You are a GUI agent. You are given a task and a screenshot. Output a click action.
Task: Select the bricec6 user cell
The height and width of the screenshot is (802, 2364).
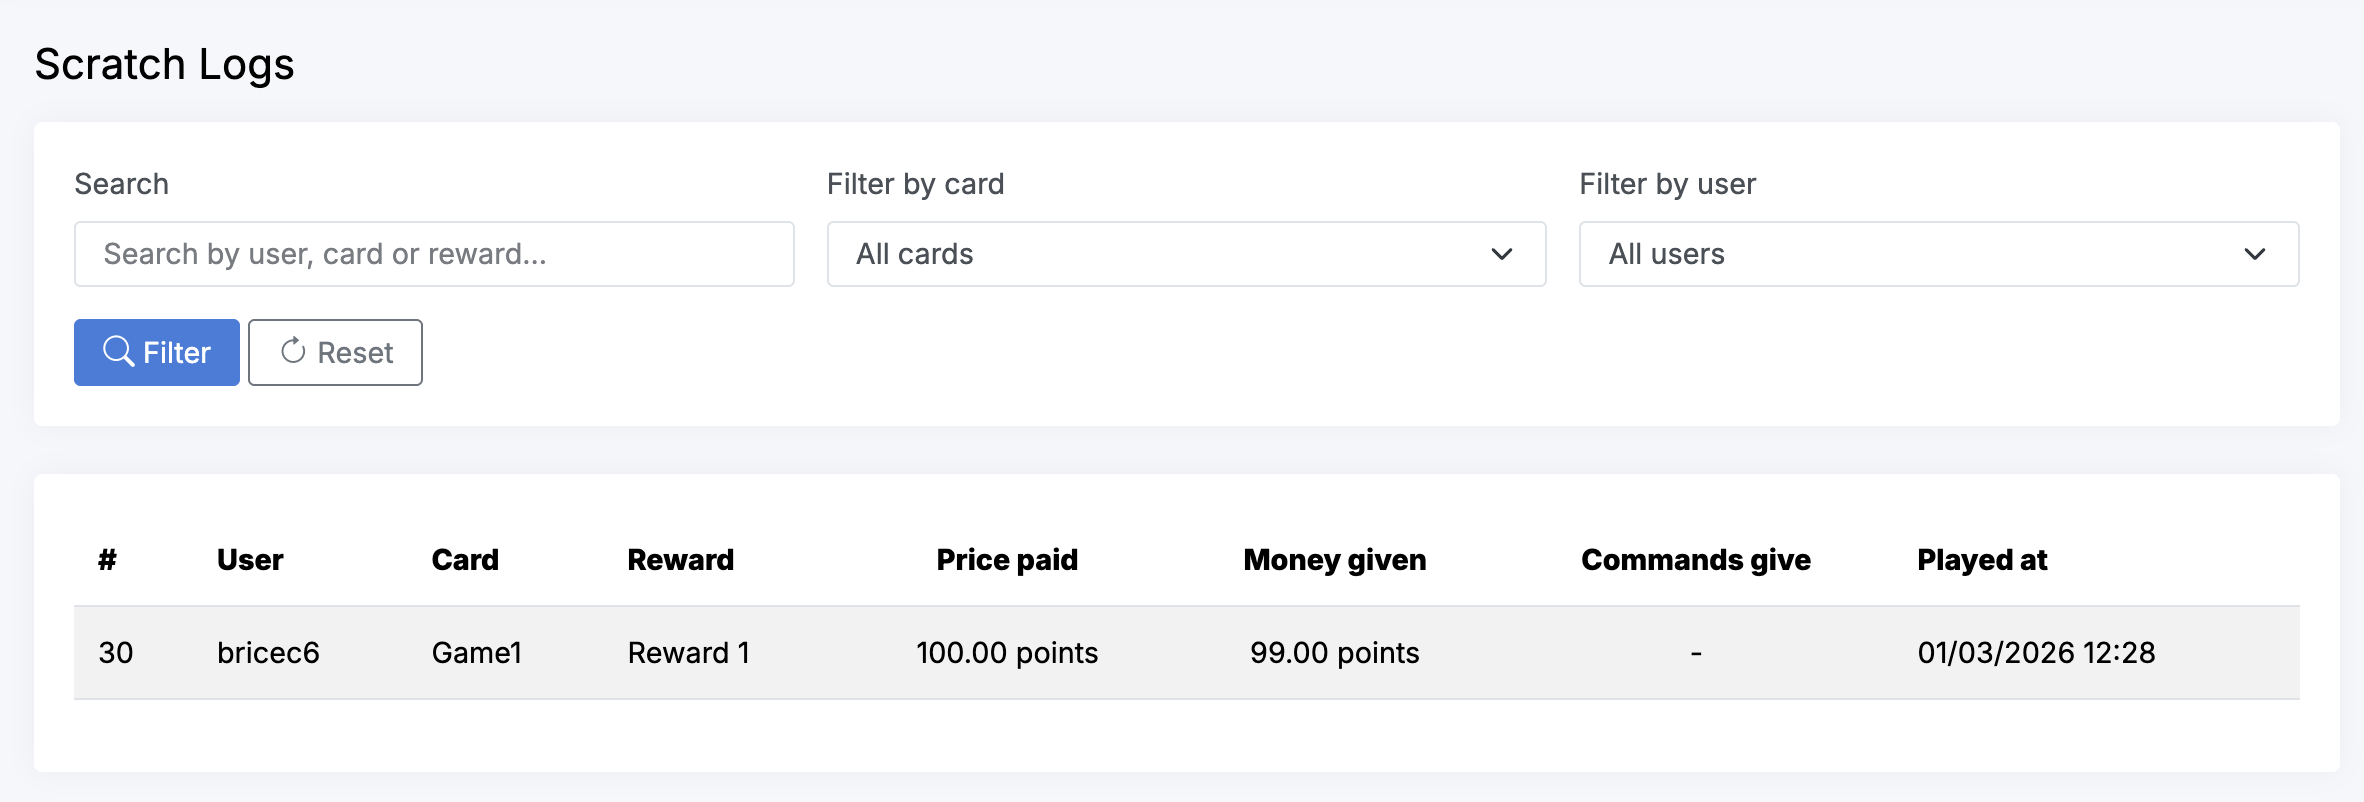[x=268, y=653]
